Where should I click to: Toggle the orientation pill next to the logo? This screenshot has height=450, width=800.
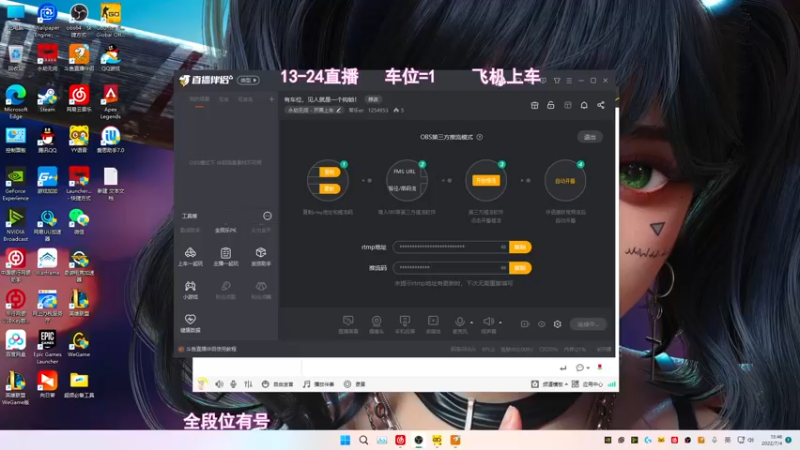248,80
